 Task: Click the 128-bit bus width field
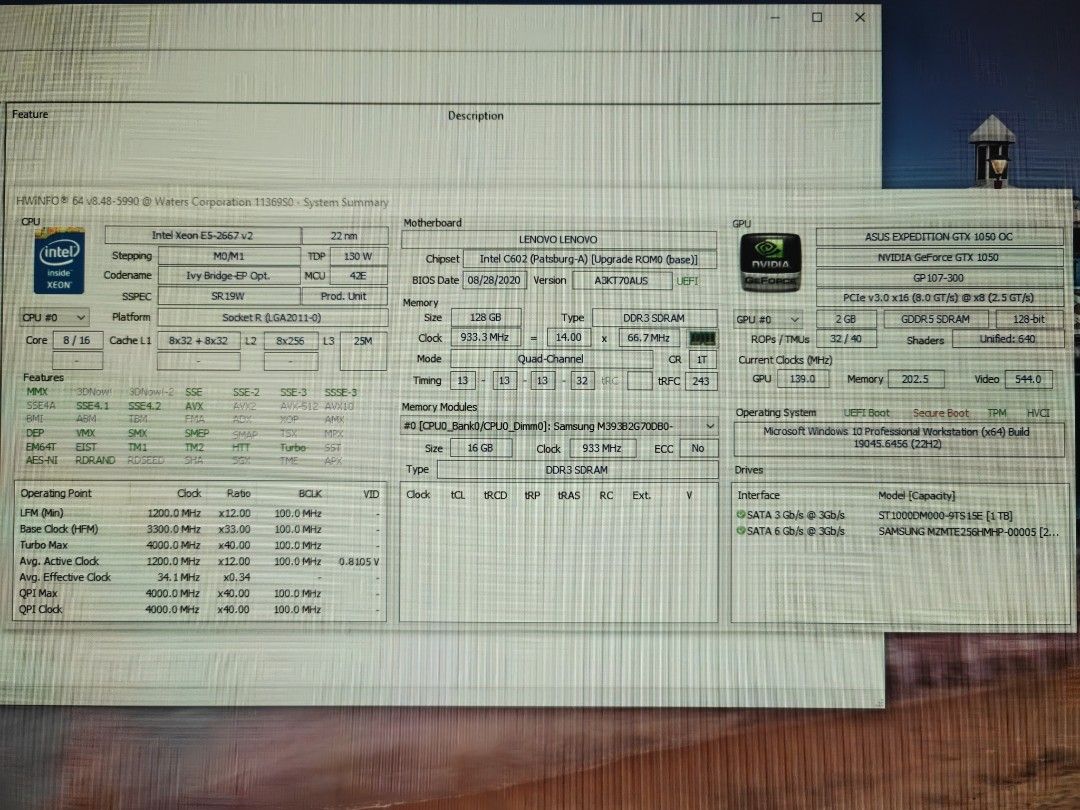click(x=1029, y=320)
